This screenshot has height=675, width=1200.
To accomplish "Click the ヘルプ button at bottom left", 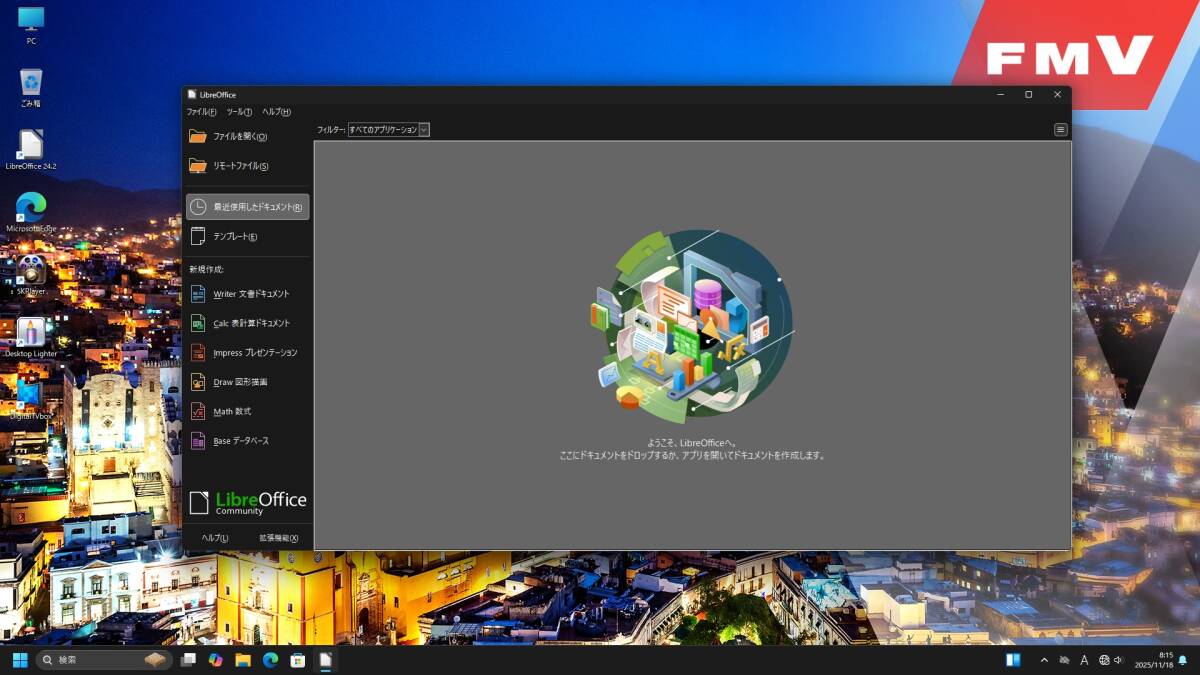I will point(215,538).
